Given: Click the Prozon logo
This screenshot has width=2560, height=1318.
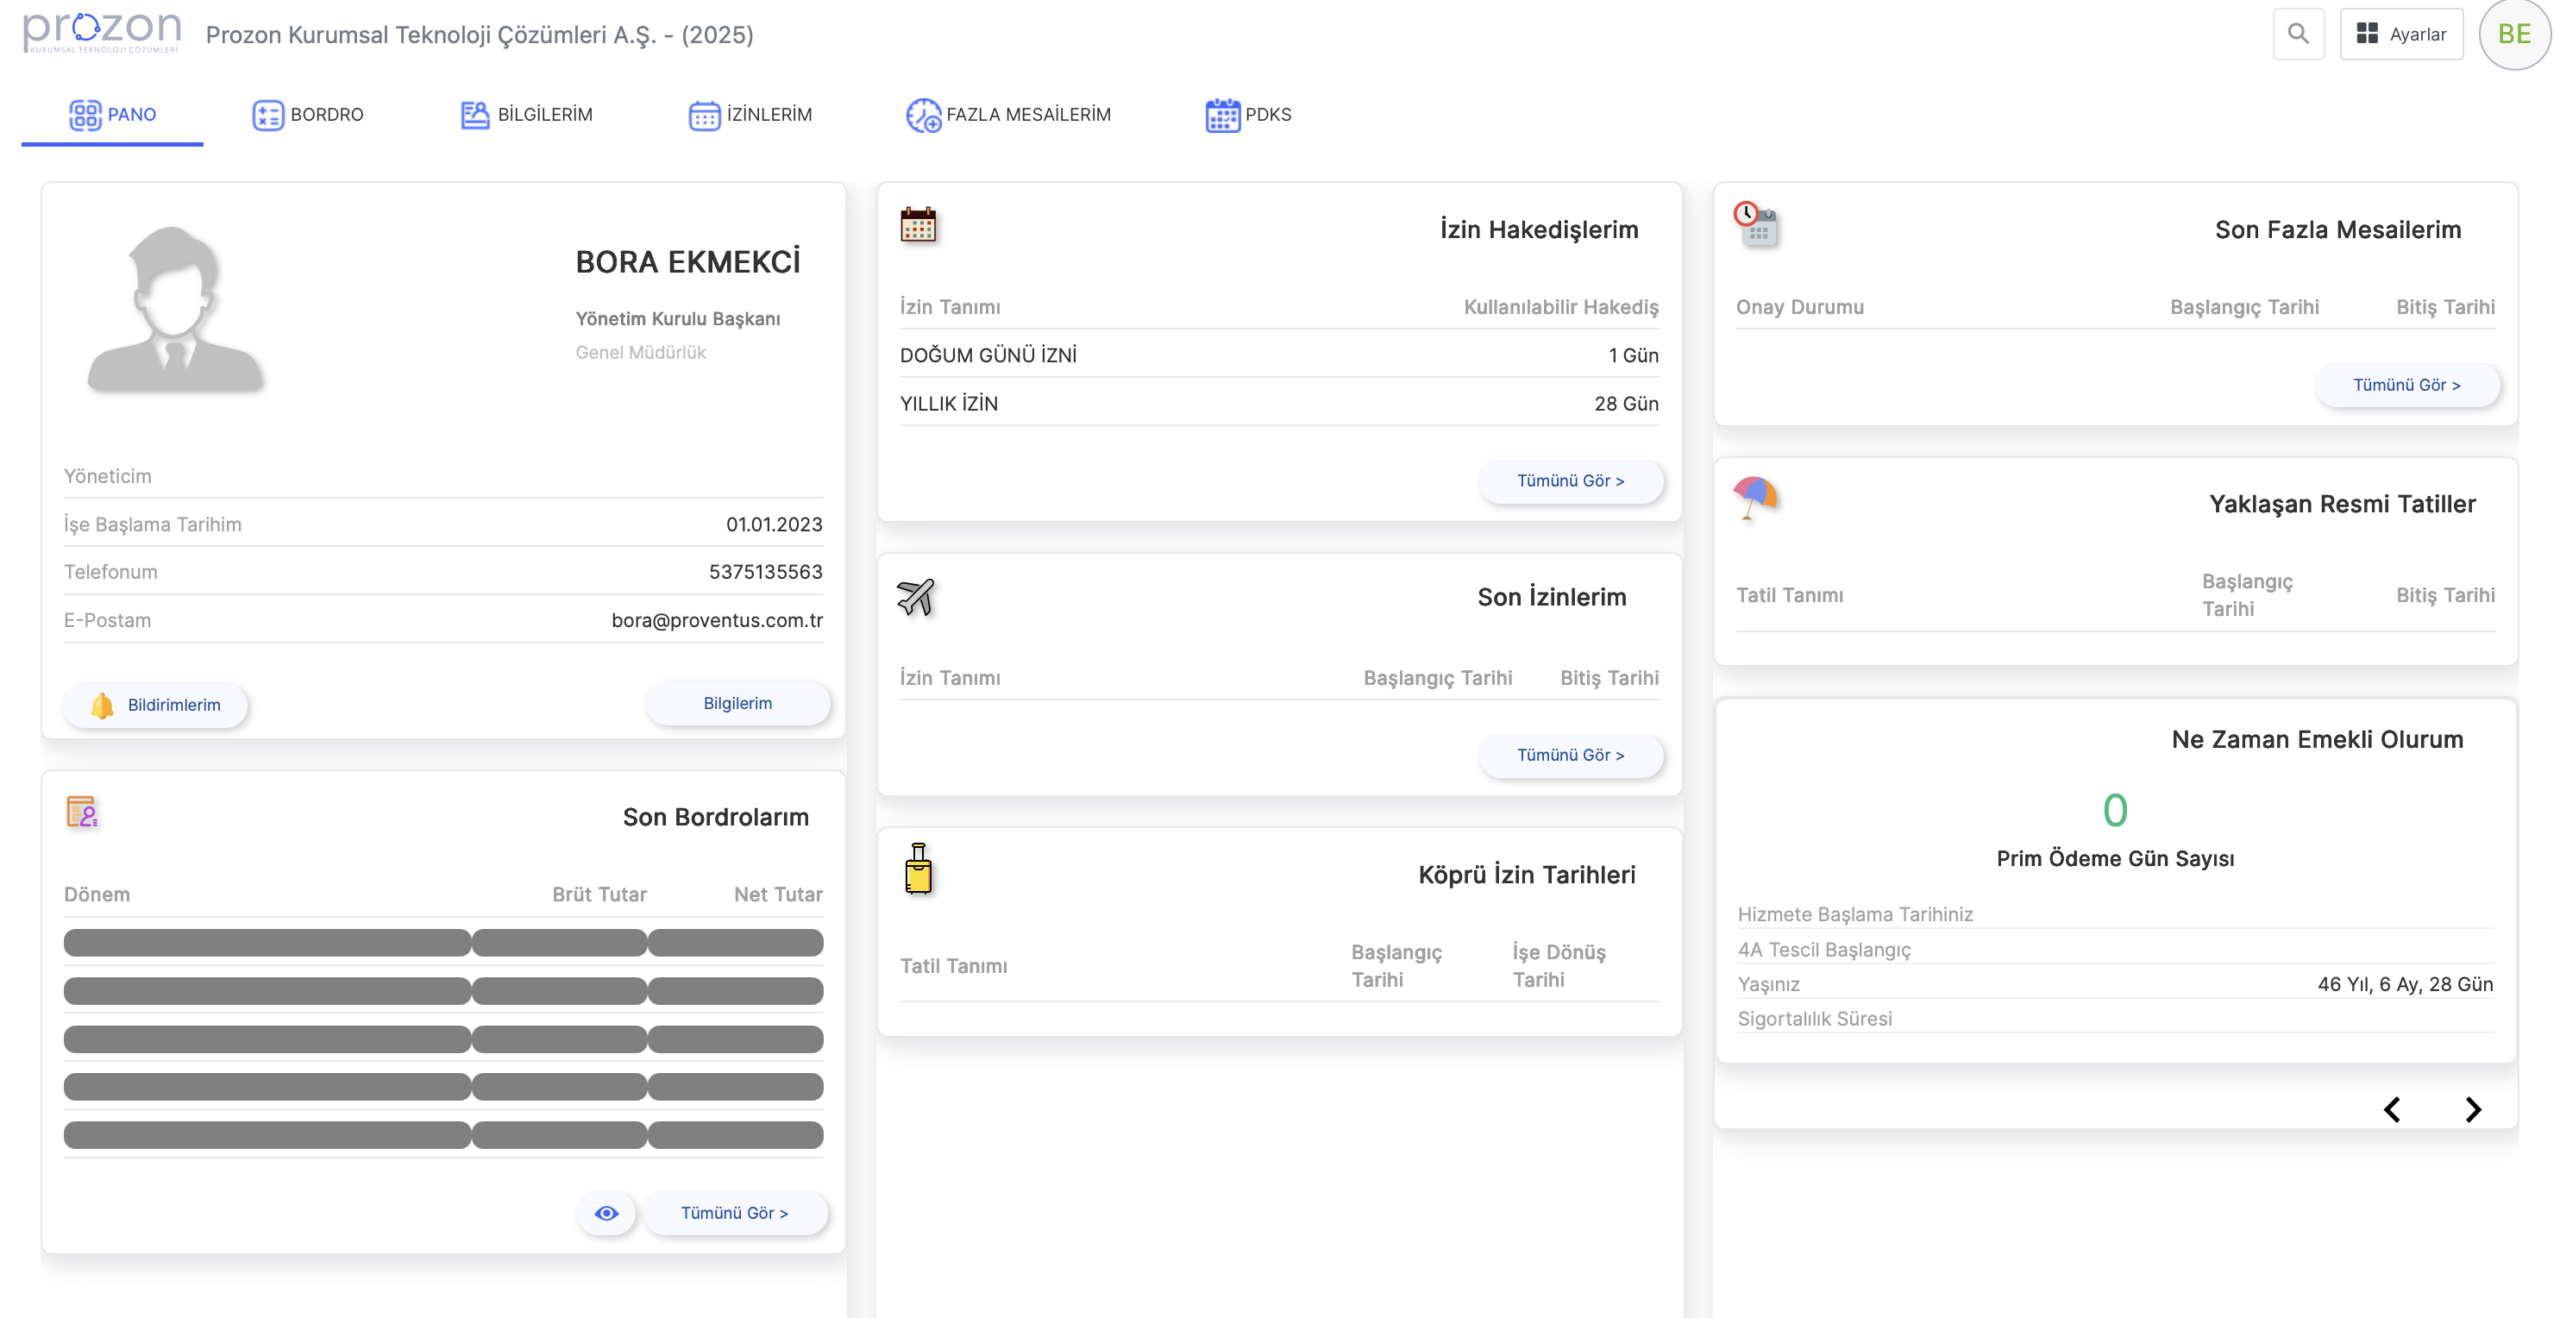Looking at the screenshot, I should 101,32.
